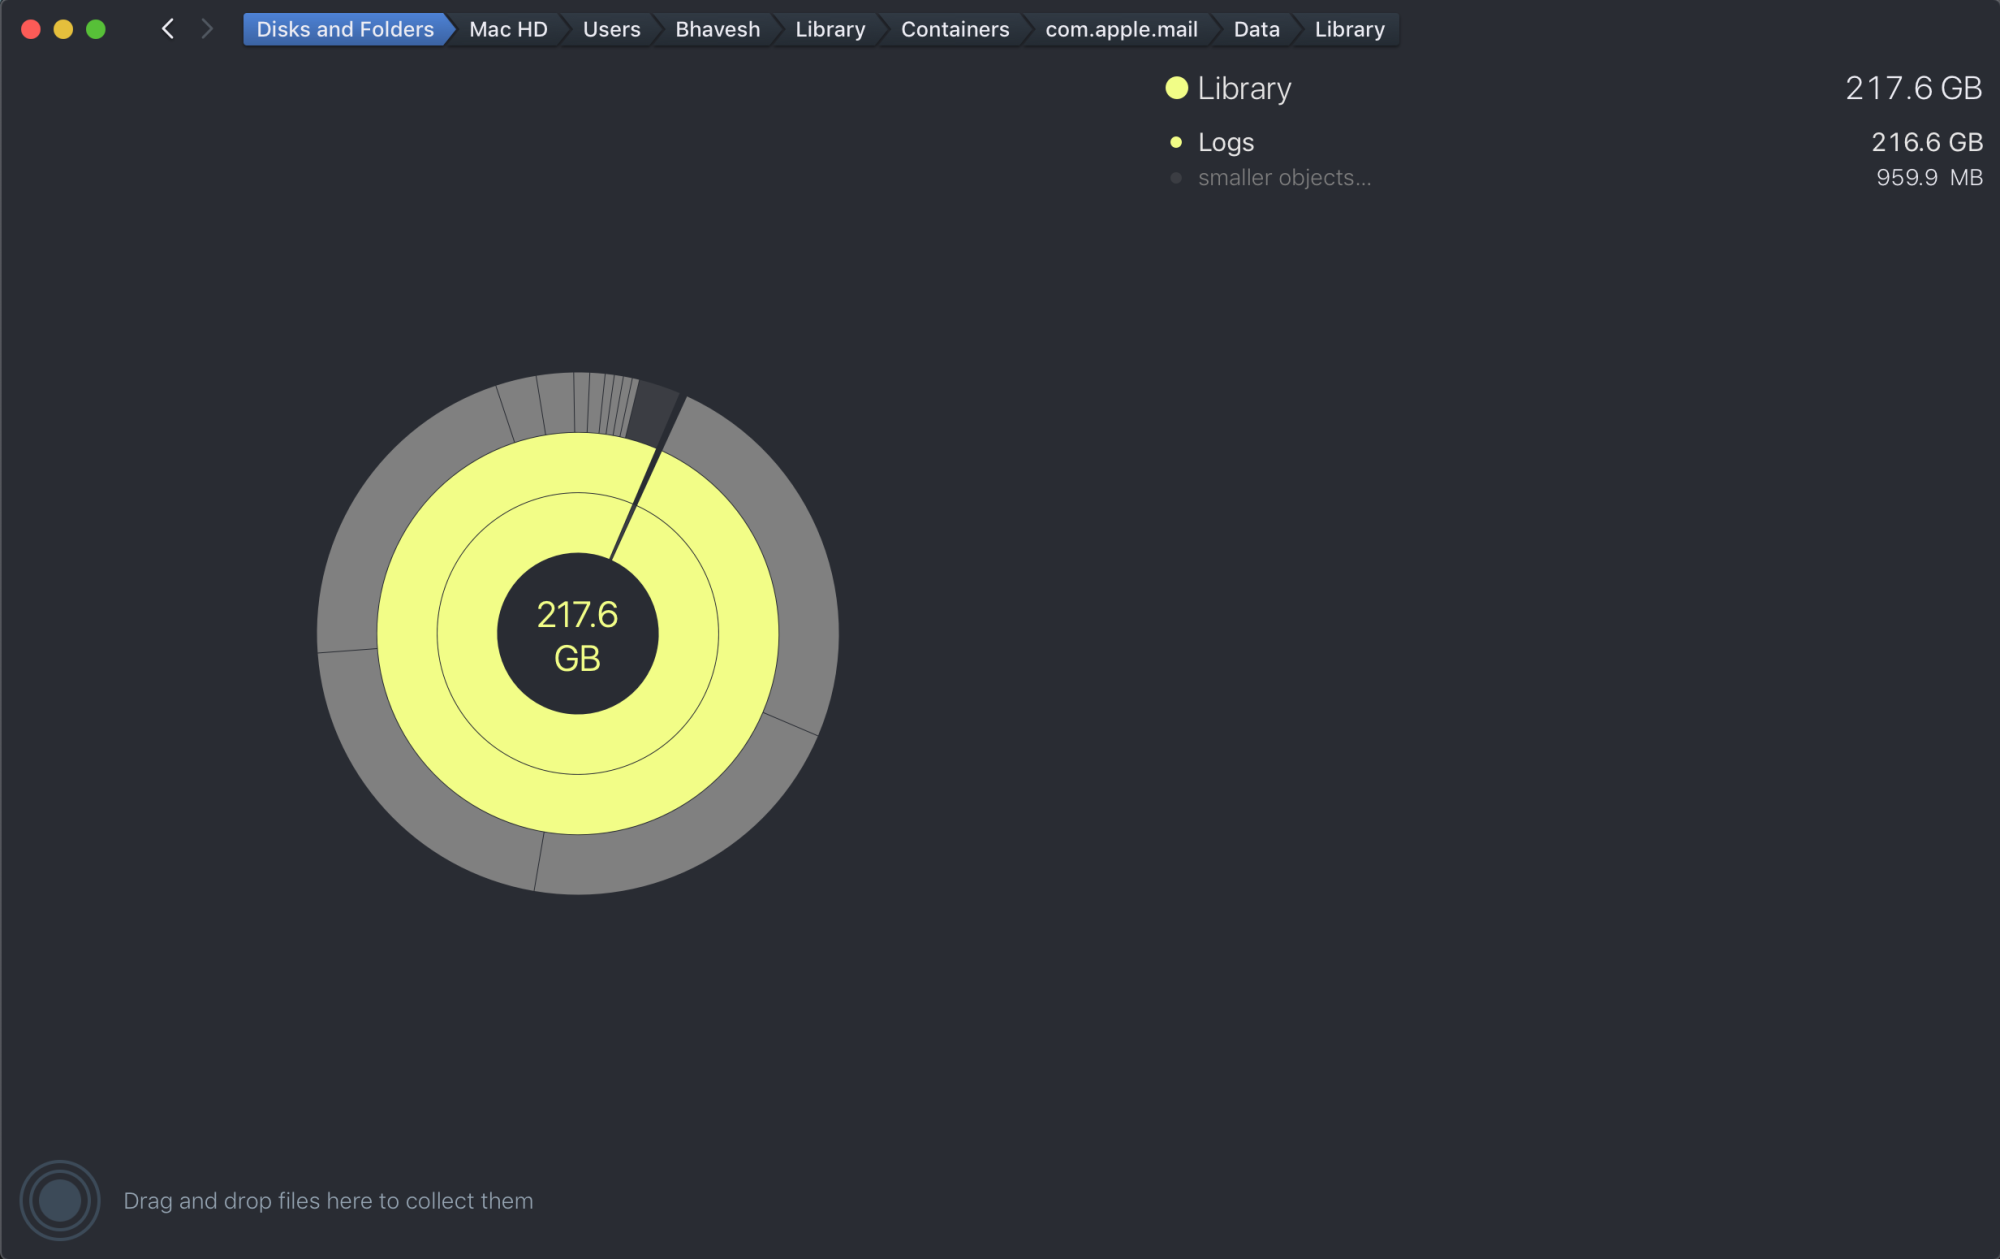Image resolution: width=2000 pixels, height=1259 pixels.
Task: Click the yellow minimize window button
Action: tap(63, 29)
